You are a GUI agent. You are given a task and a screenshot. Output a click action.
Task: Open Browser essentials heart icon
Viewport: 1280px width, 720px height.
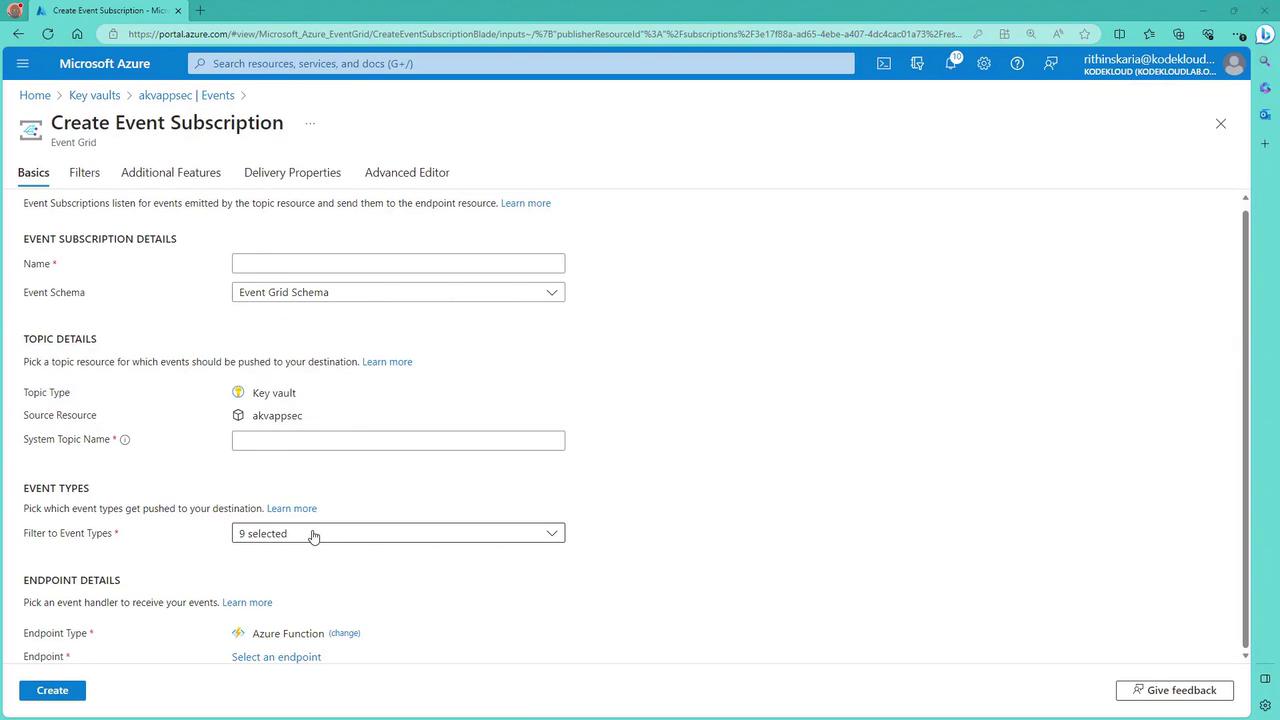coord(1208,34)
